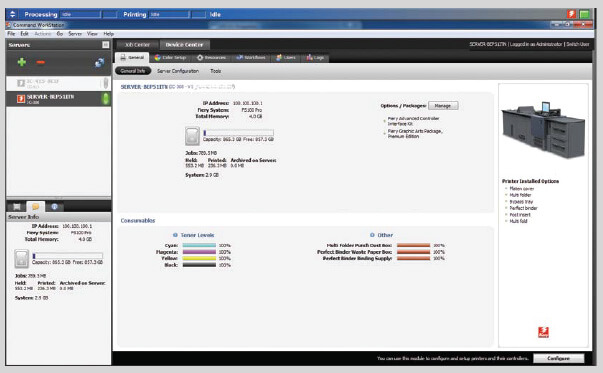Click the Manage button beside Options / Packages

coord(443,106)
